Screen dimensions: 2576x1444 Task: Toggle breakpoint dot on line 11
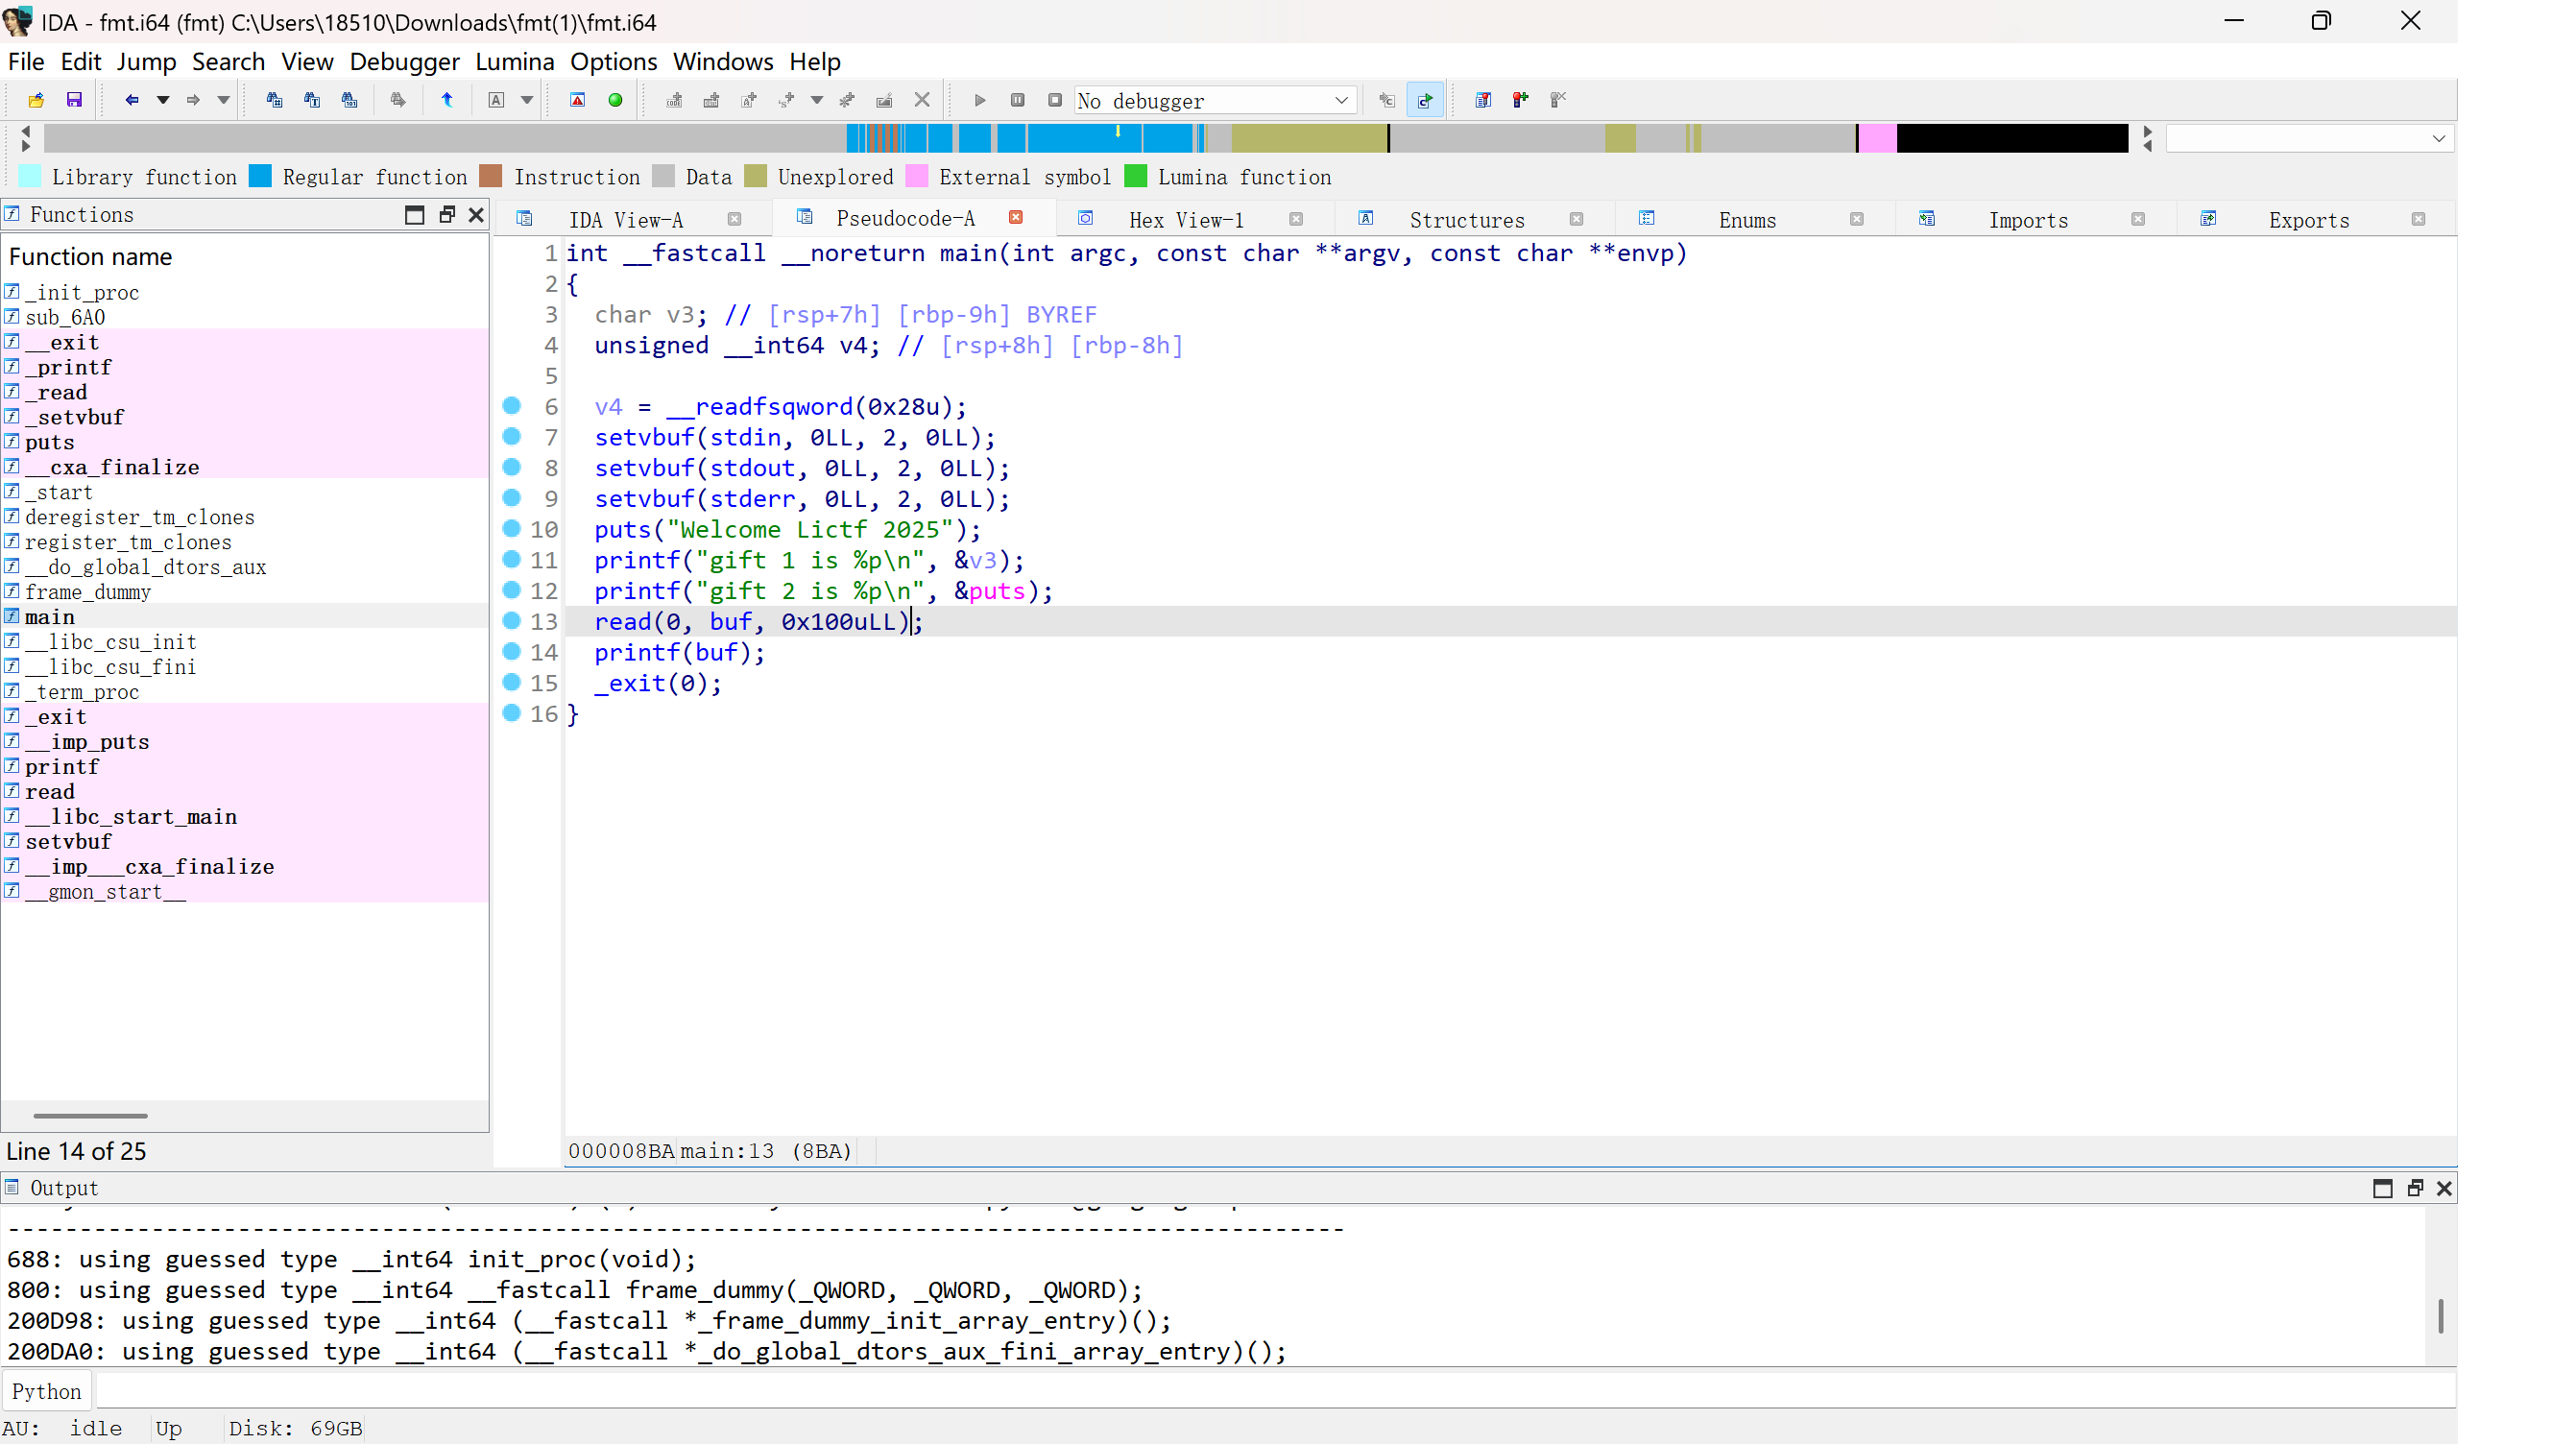[x=512, y=560]
